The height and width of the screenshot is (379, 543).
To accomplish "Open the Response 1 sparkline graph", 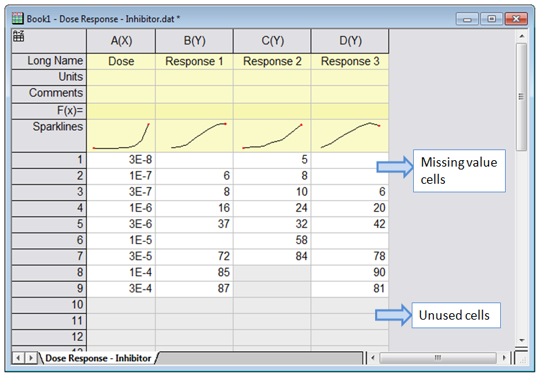I will pyautogui.click(x=195, y=136).
